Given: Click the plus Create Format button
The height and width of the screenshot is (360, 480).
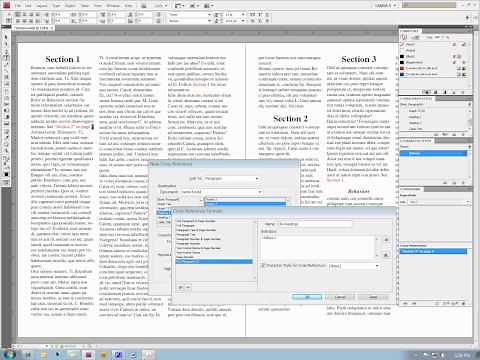Looking at the screenshot, I should click(181, 287).
